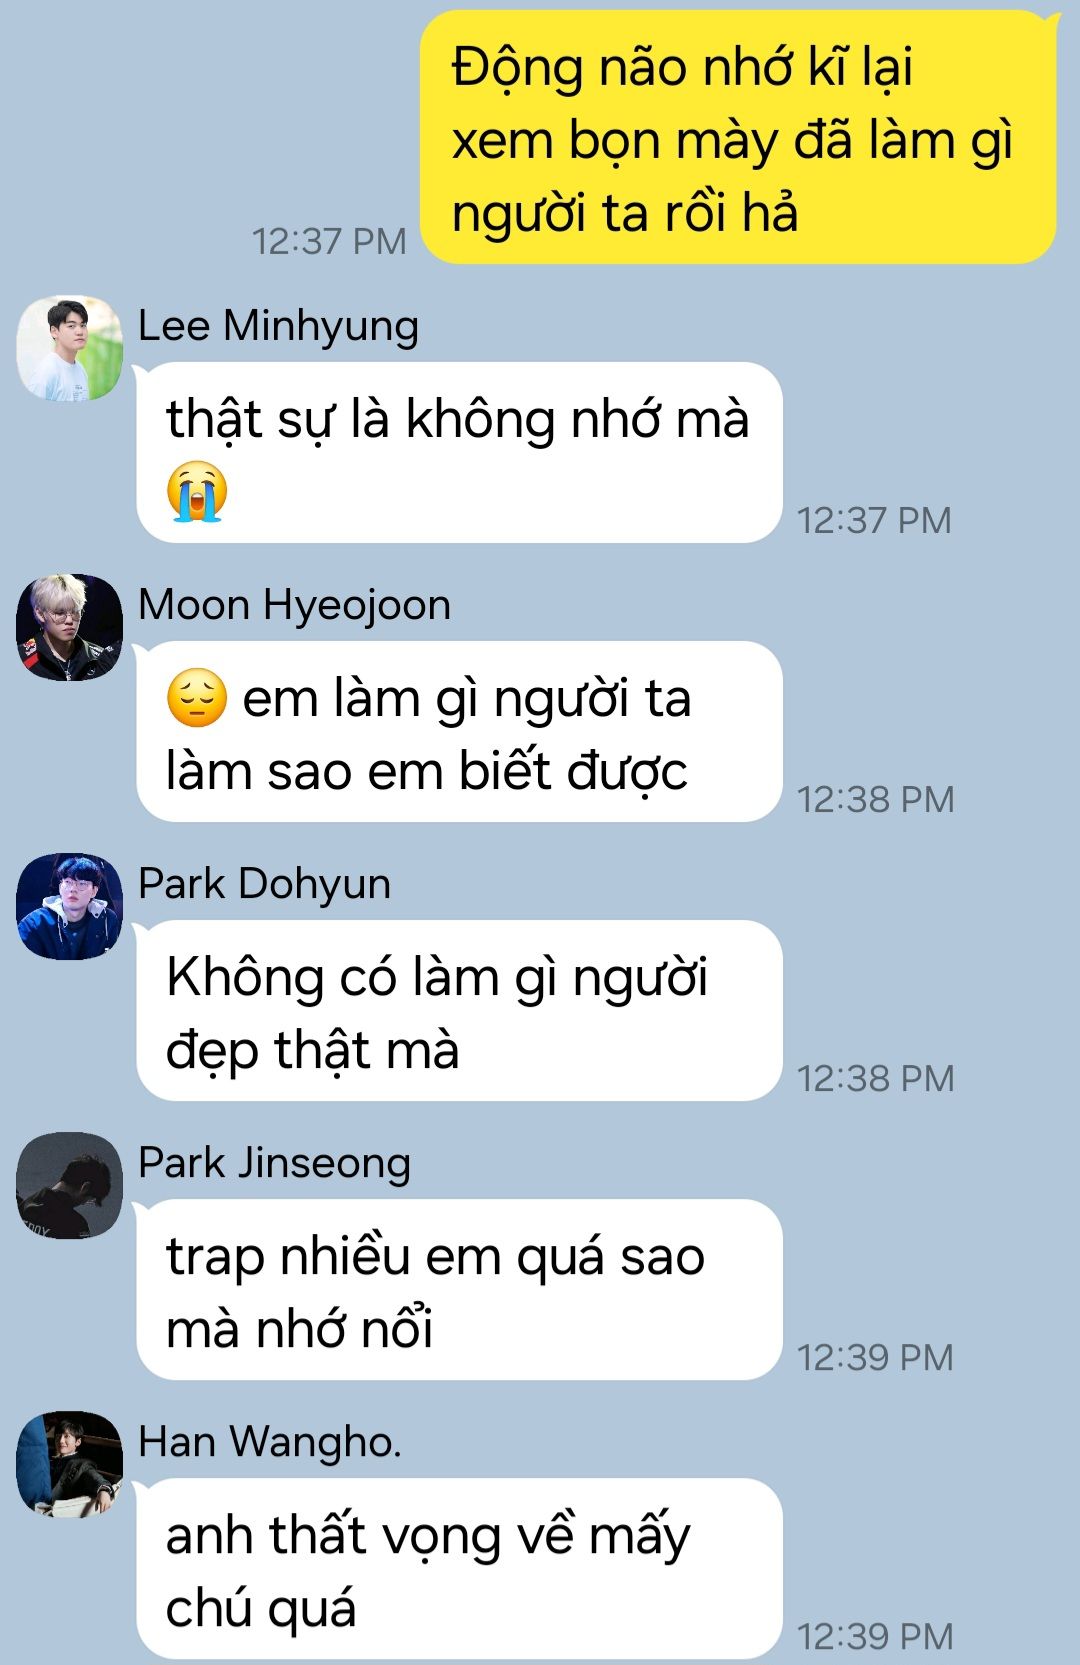The height and width of the screenshot is (1665, 1080).
Task: Open Han Wangho's profile picture
Action: tap(69, 1464)
